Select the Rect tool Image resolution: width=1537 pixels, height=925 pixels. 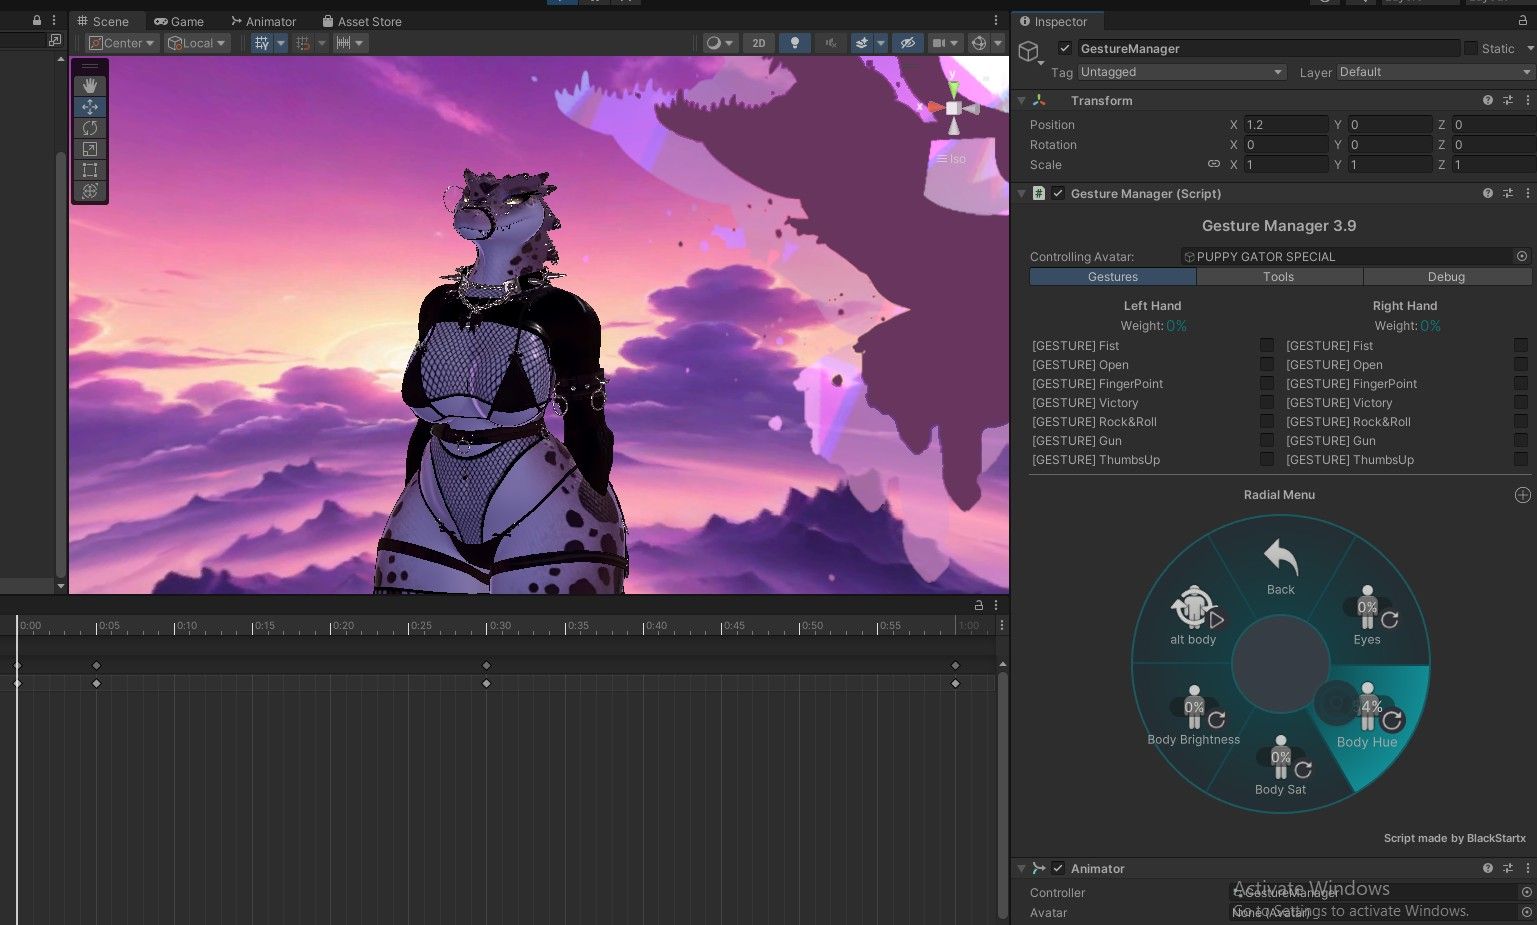(90, 170)
